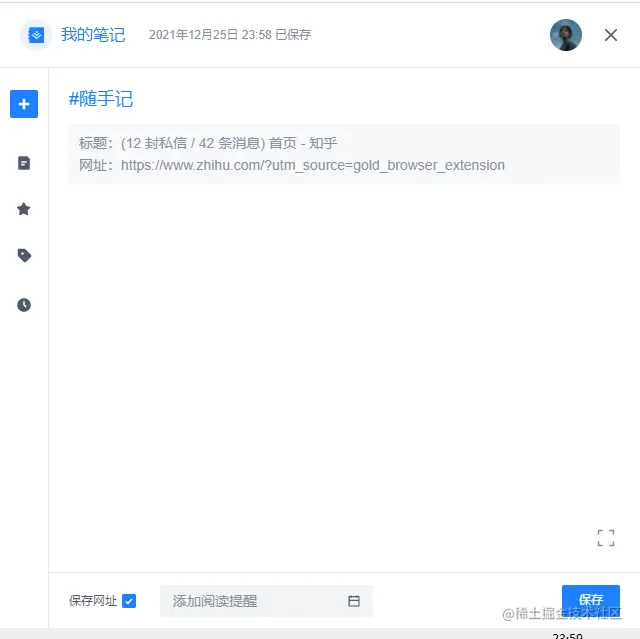640x639 pixels.
Task: Open the calendar icon in reminder field
Action: click(x=354, y=601)
